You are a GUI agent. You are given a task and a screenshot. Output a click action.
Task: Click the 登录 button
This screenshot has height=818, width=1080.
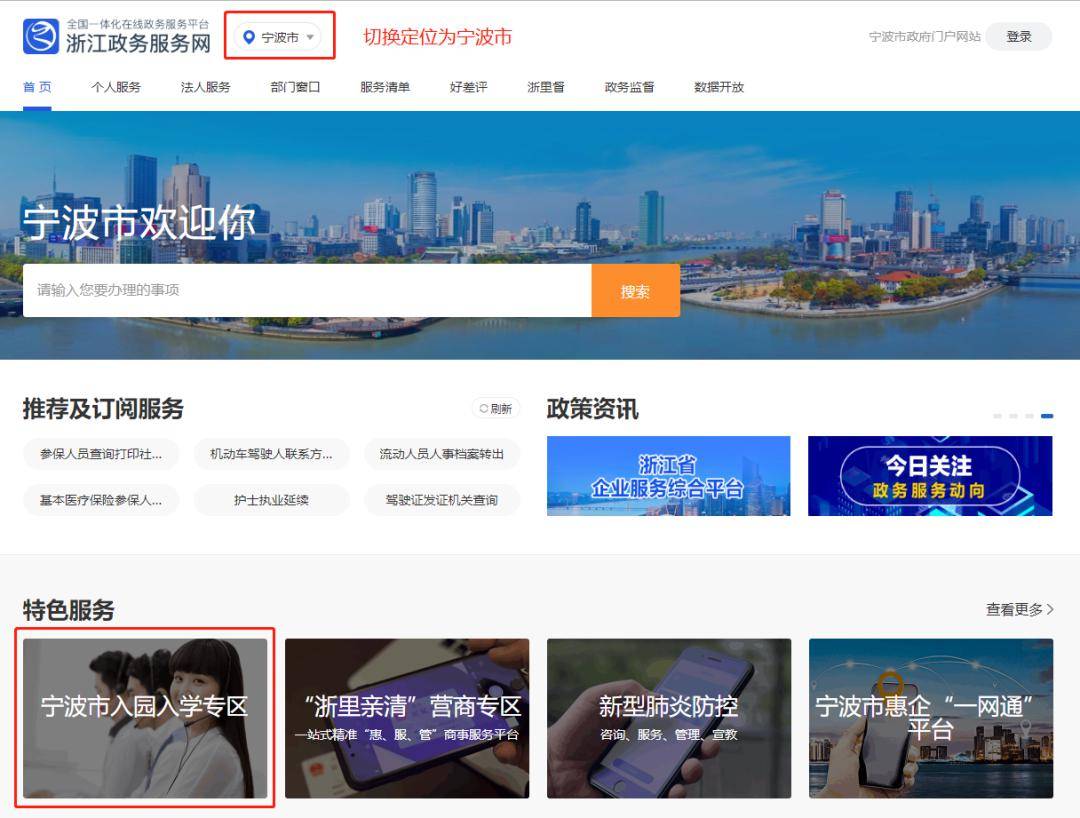point(1019,36)
